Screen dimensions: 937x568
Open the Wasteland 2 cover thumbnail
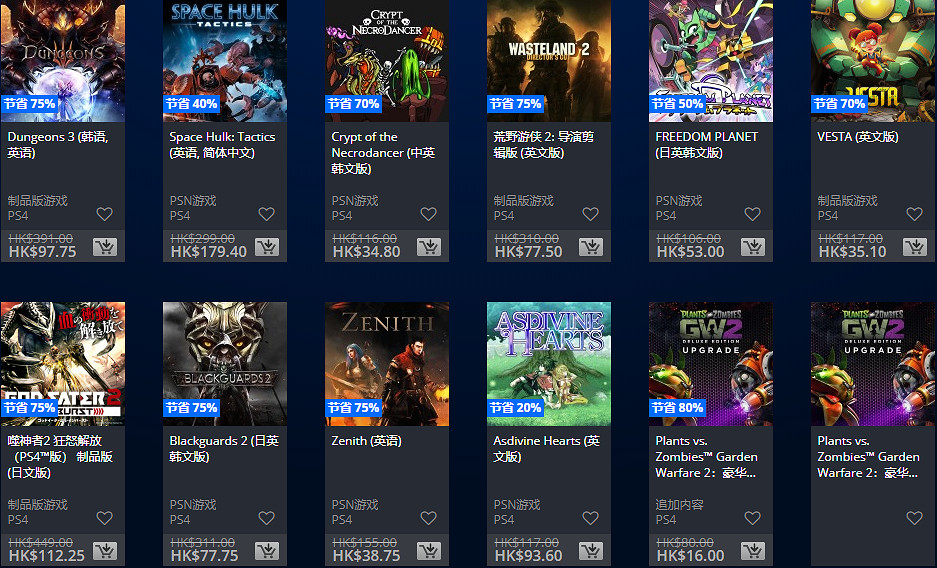(549, 61)
